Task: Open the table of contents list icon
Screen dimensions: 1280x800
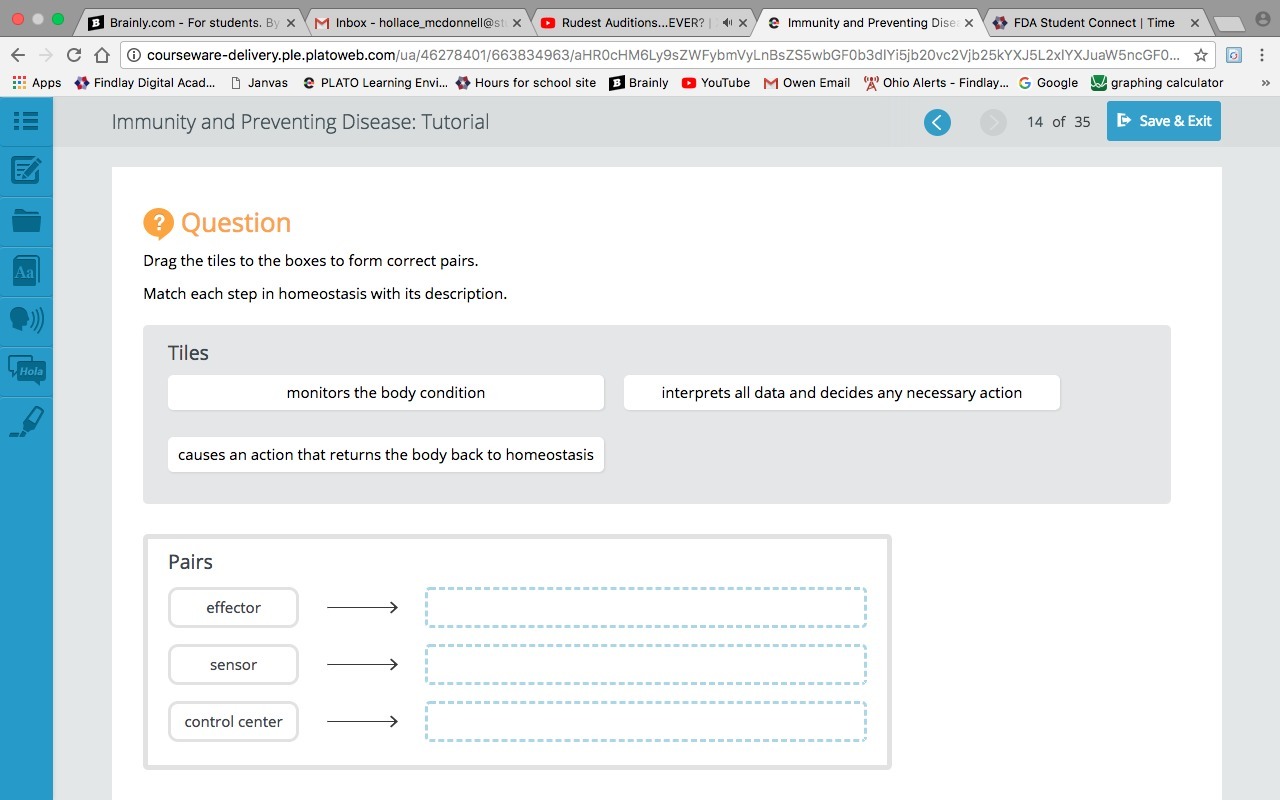Action: click(26, 121)
